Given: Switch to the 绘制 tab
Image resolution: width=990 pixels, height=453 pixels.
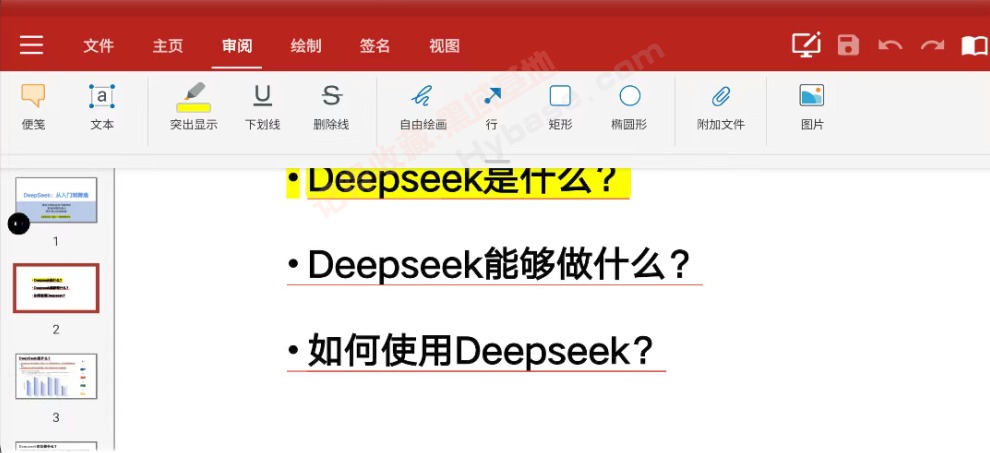Looking at the screenshot, I should pyautogui.click(x=306, y=45).
